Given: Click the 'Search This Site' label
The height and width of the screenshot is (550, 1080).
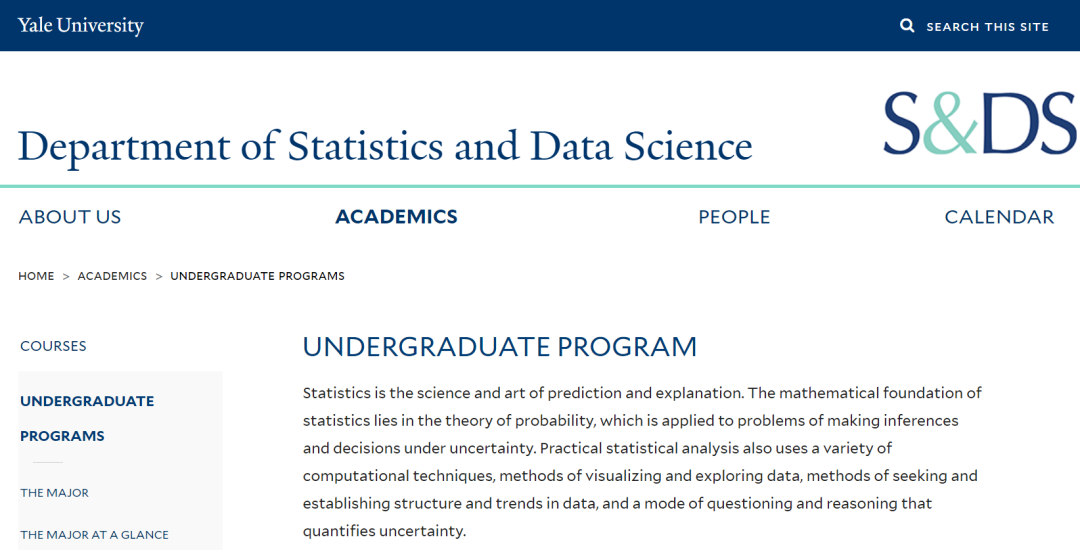Looking at the screenshot, I should 987,27.
